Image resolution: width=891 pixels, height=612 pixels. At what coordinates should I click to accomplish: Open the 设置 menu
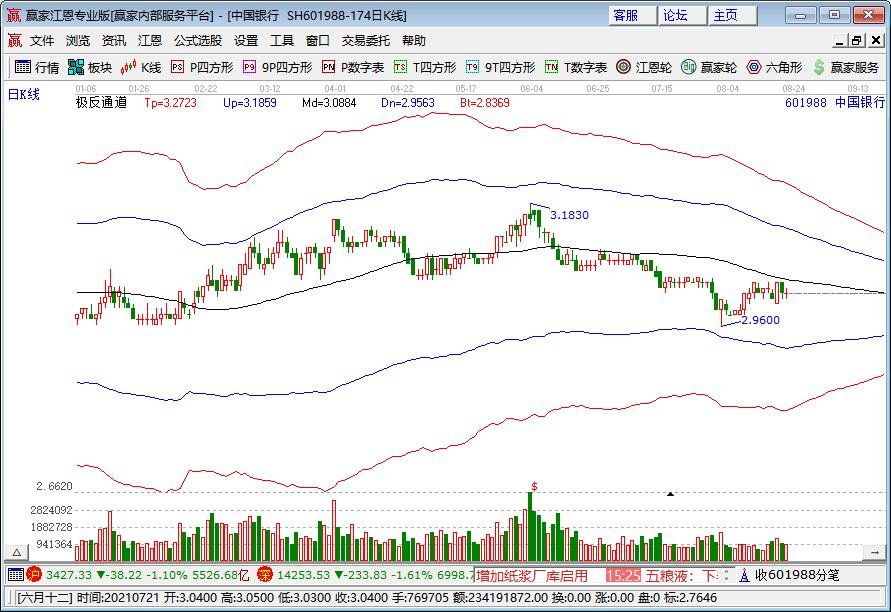[x=246, y=41]
